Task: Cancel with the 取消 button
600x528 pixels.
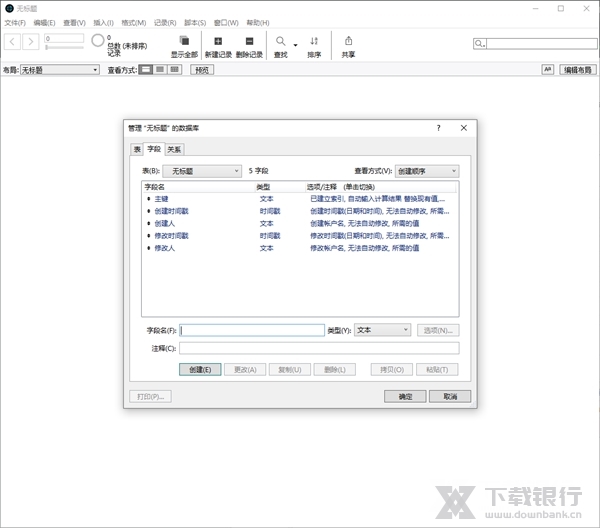Action: click(x=450, y=396)
